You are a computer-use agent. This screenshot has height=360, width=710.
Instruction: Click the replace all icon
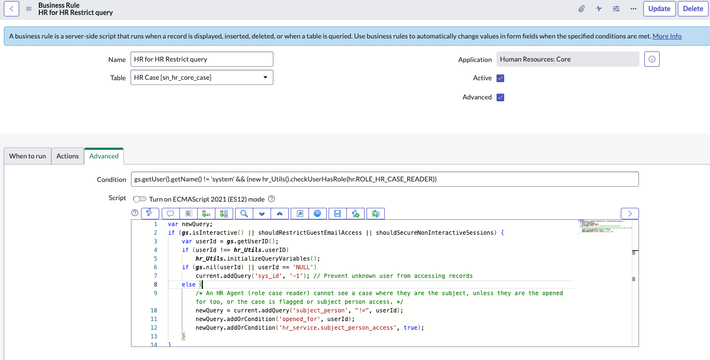tap(223, 213)
